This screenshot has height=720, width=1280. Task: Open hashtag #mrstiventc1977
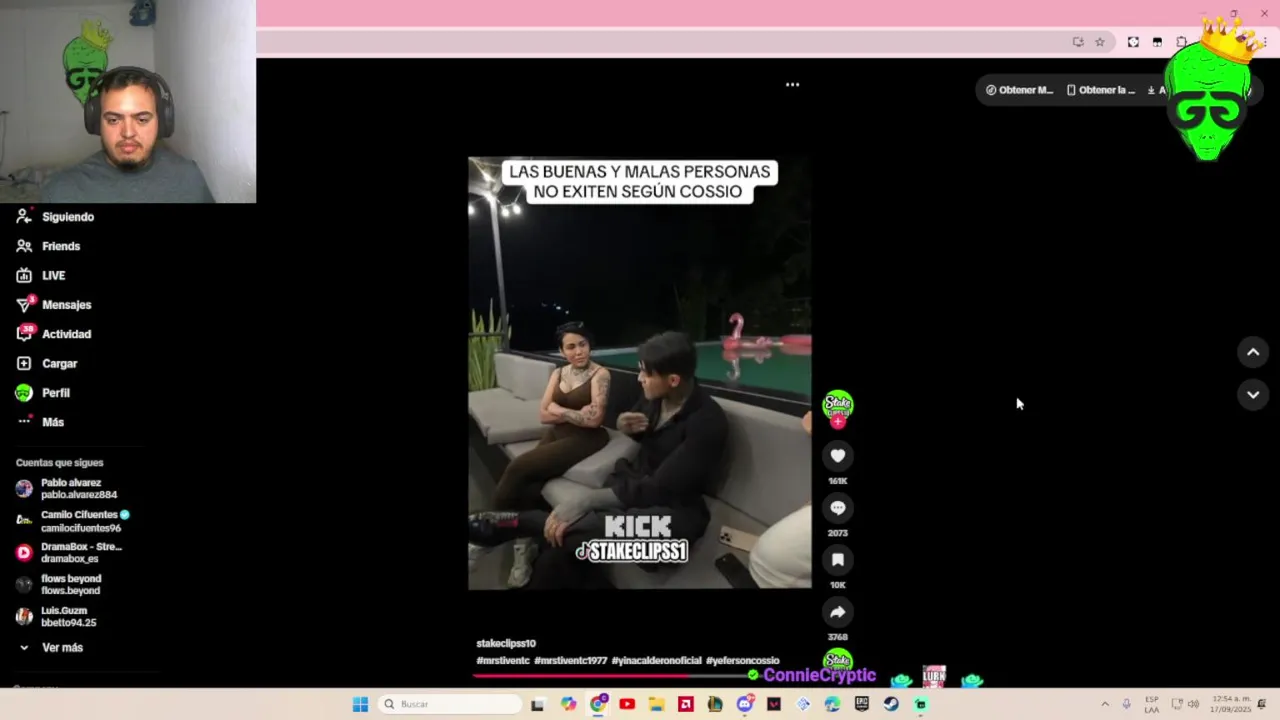[571, 661]
